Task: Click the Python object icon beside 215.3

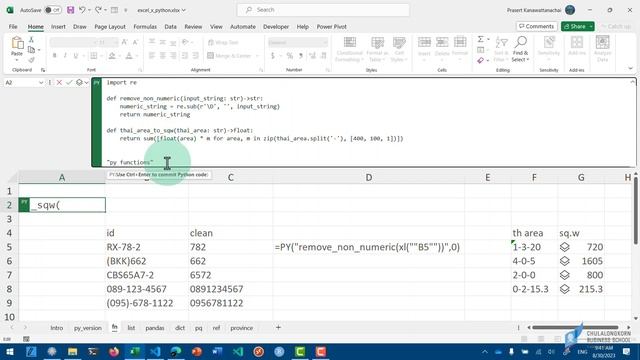Action: [564, 289]
